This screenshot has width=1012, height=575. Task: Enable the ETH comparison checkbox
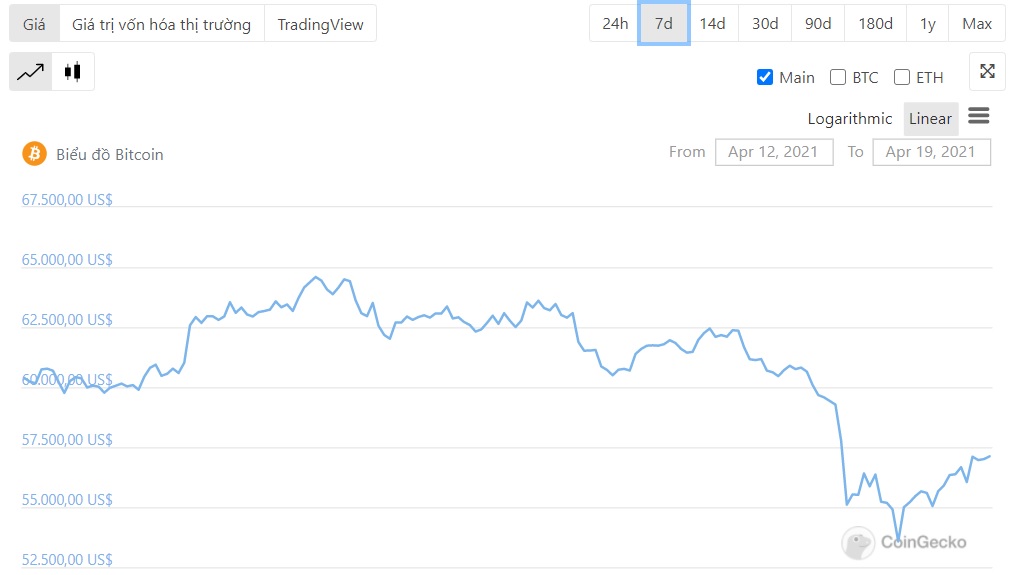[x=902, y=77]
